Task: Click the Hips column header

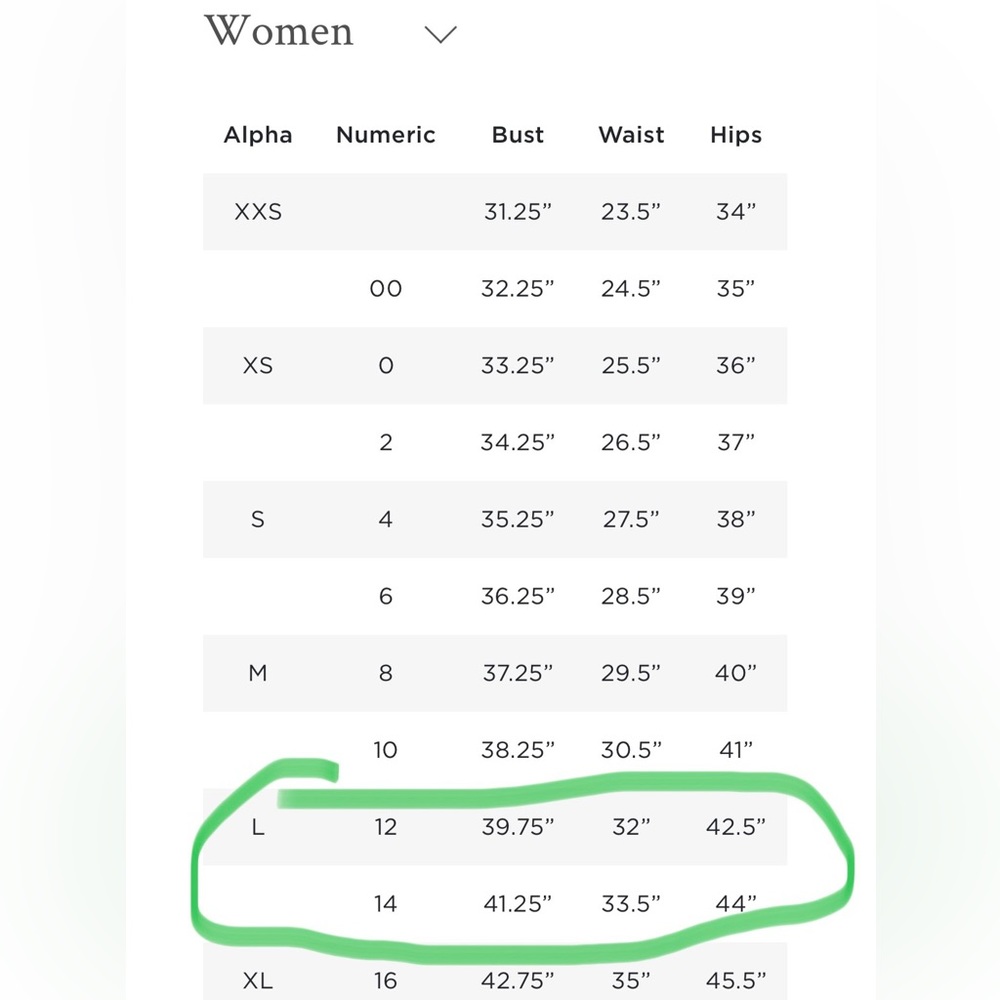Action: (736, 135)
